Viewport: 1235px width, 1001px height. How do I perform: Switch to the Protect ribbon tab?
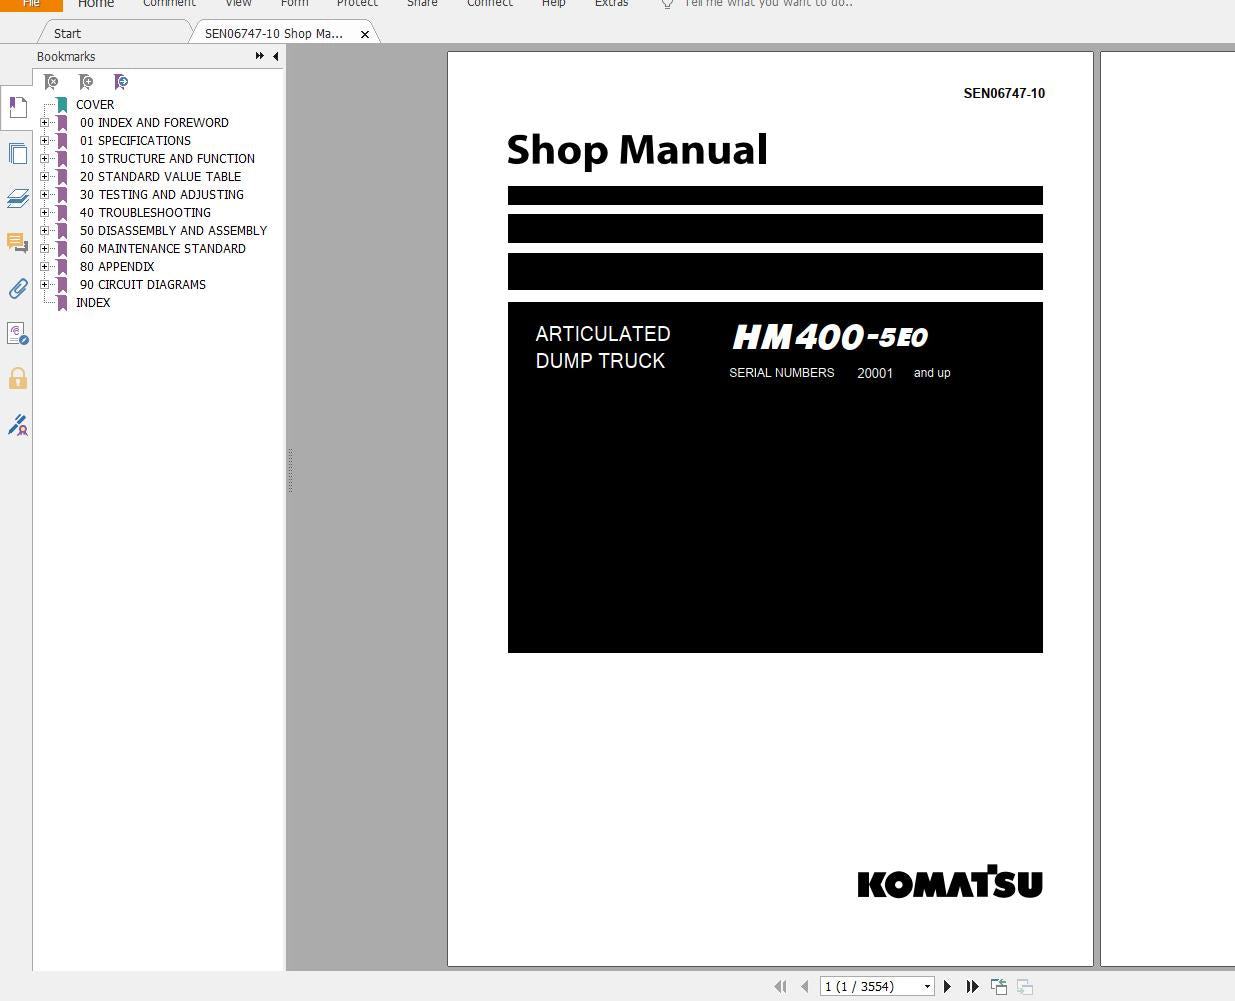click(357, 4)
